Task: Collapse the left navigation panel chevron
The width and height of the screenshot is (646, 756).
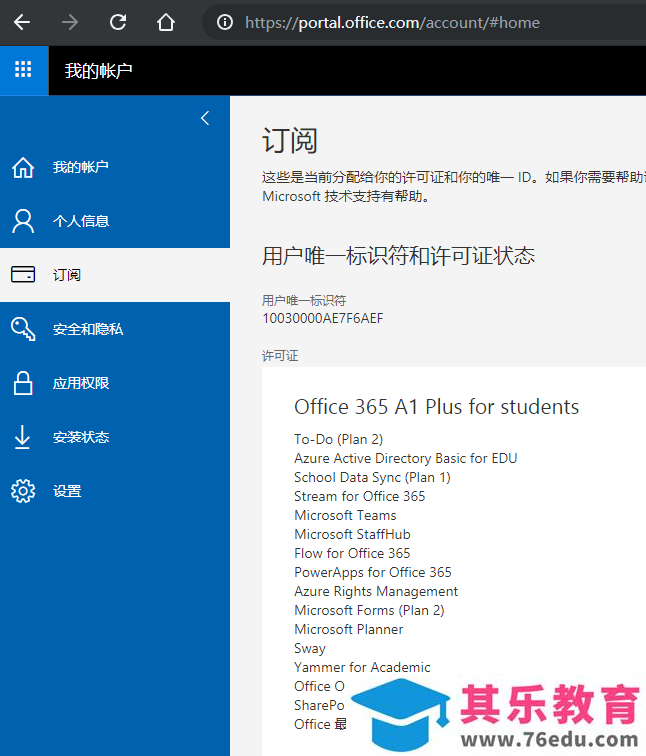Action: pyautogui.click(x=205, y=118)
